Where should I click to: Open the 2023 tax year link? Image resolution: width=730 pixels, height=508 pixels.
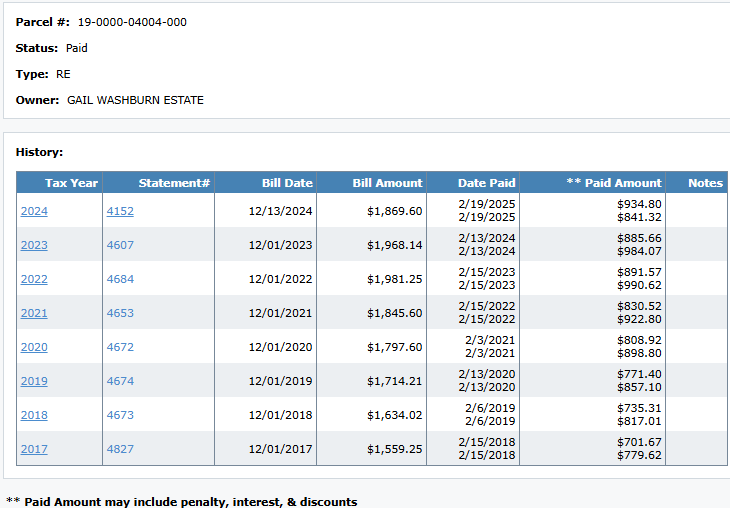pos(34,245)
